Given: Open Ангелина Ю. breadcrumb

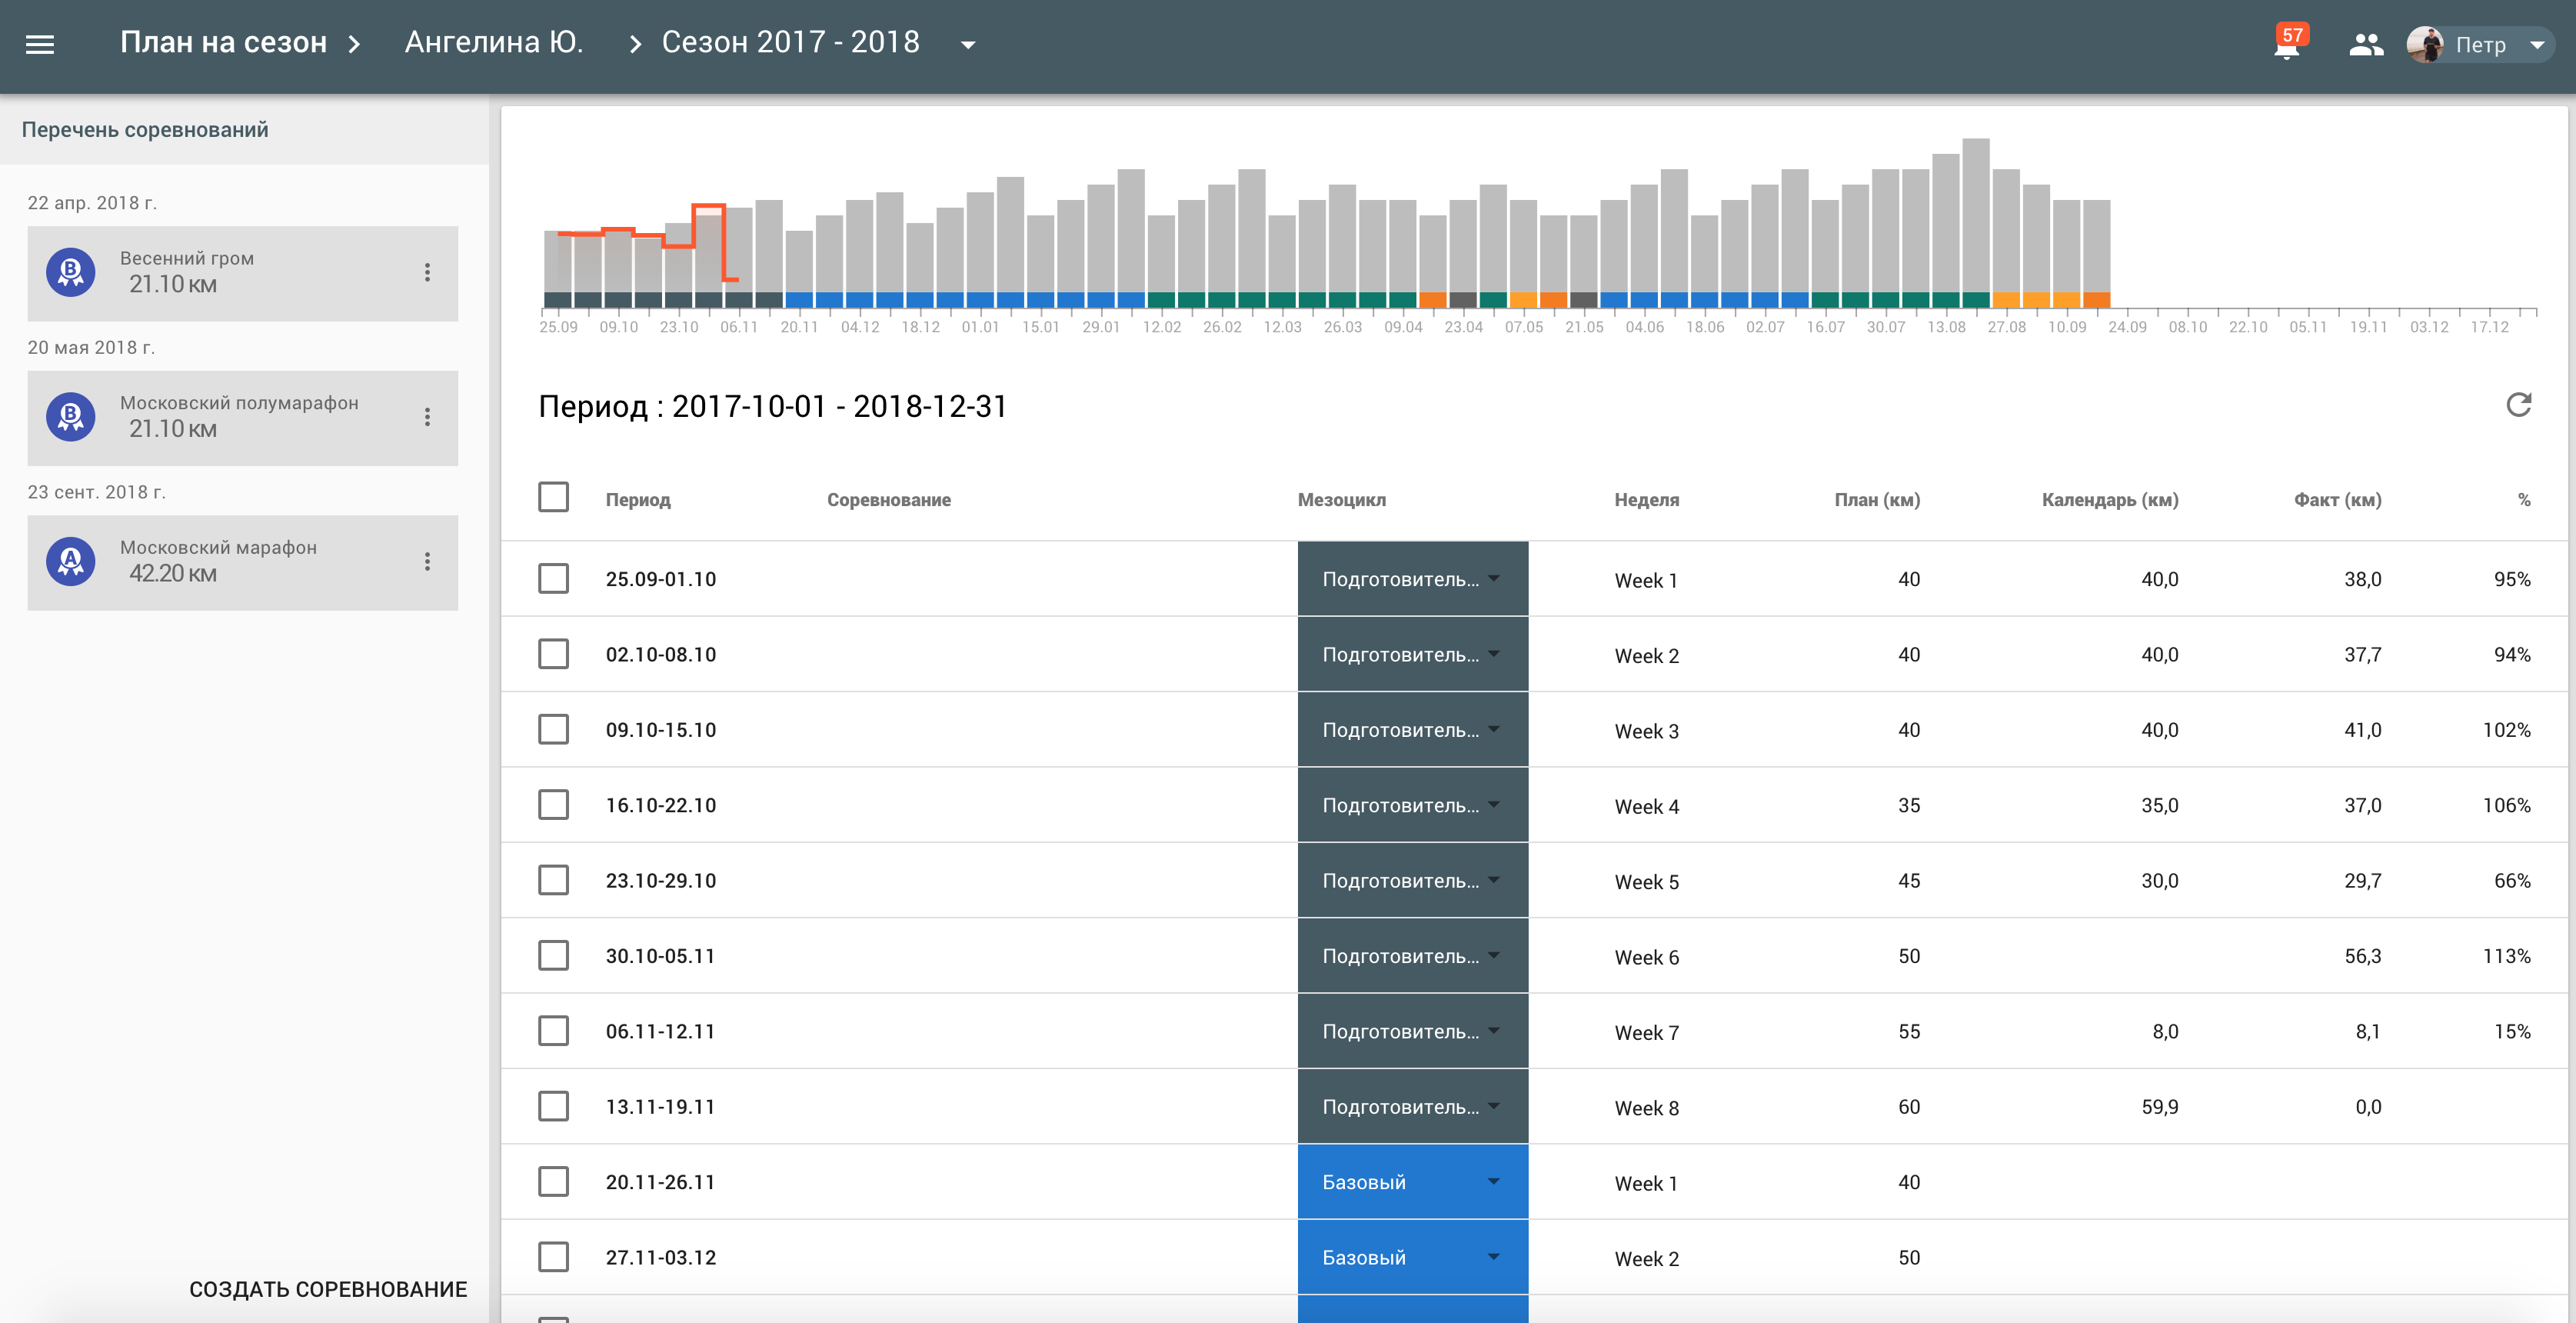Looking at the screenshot, I should tap(494, 42).
